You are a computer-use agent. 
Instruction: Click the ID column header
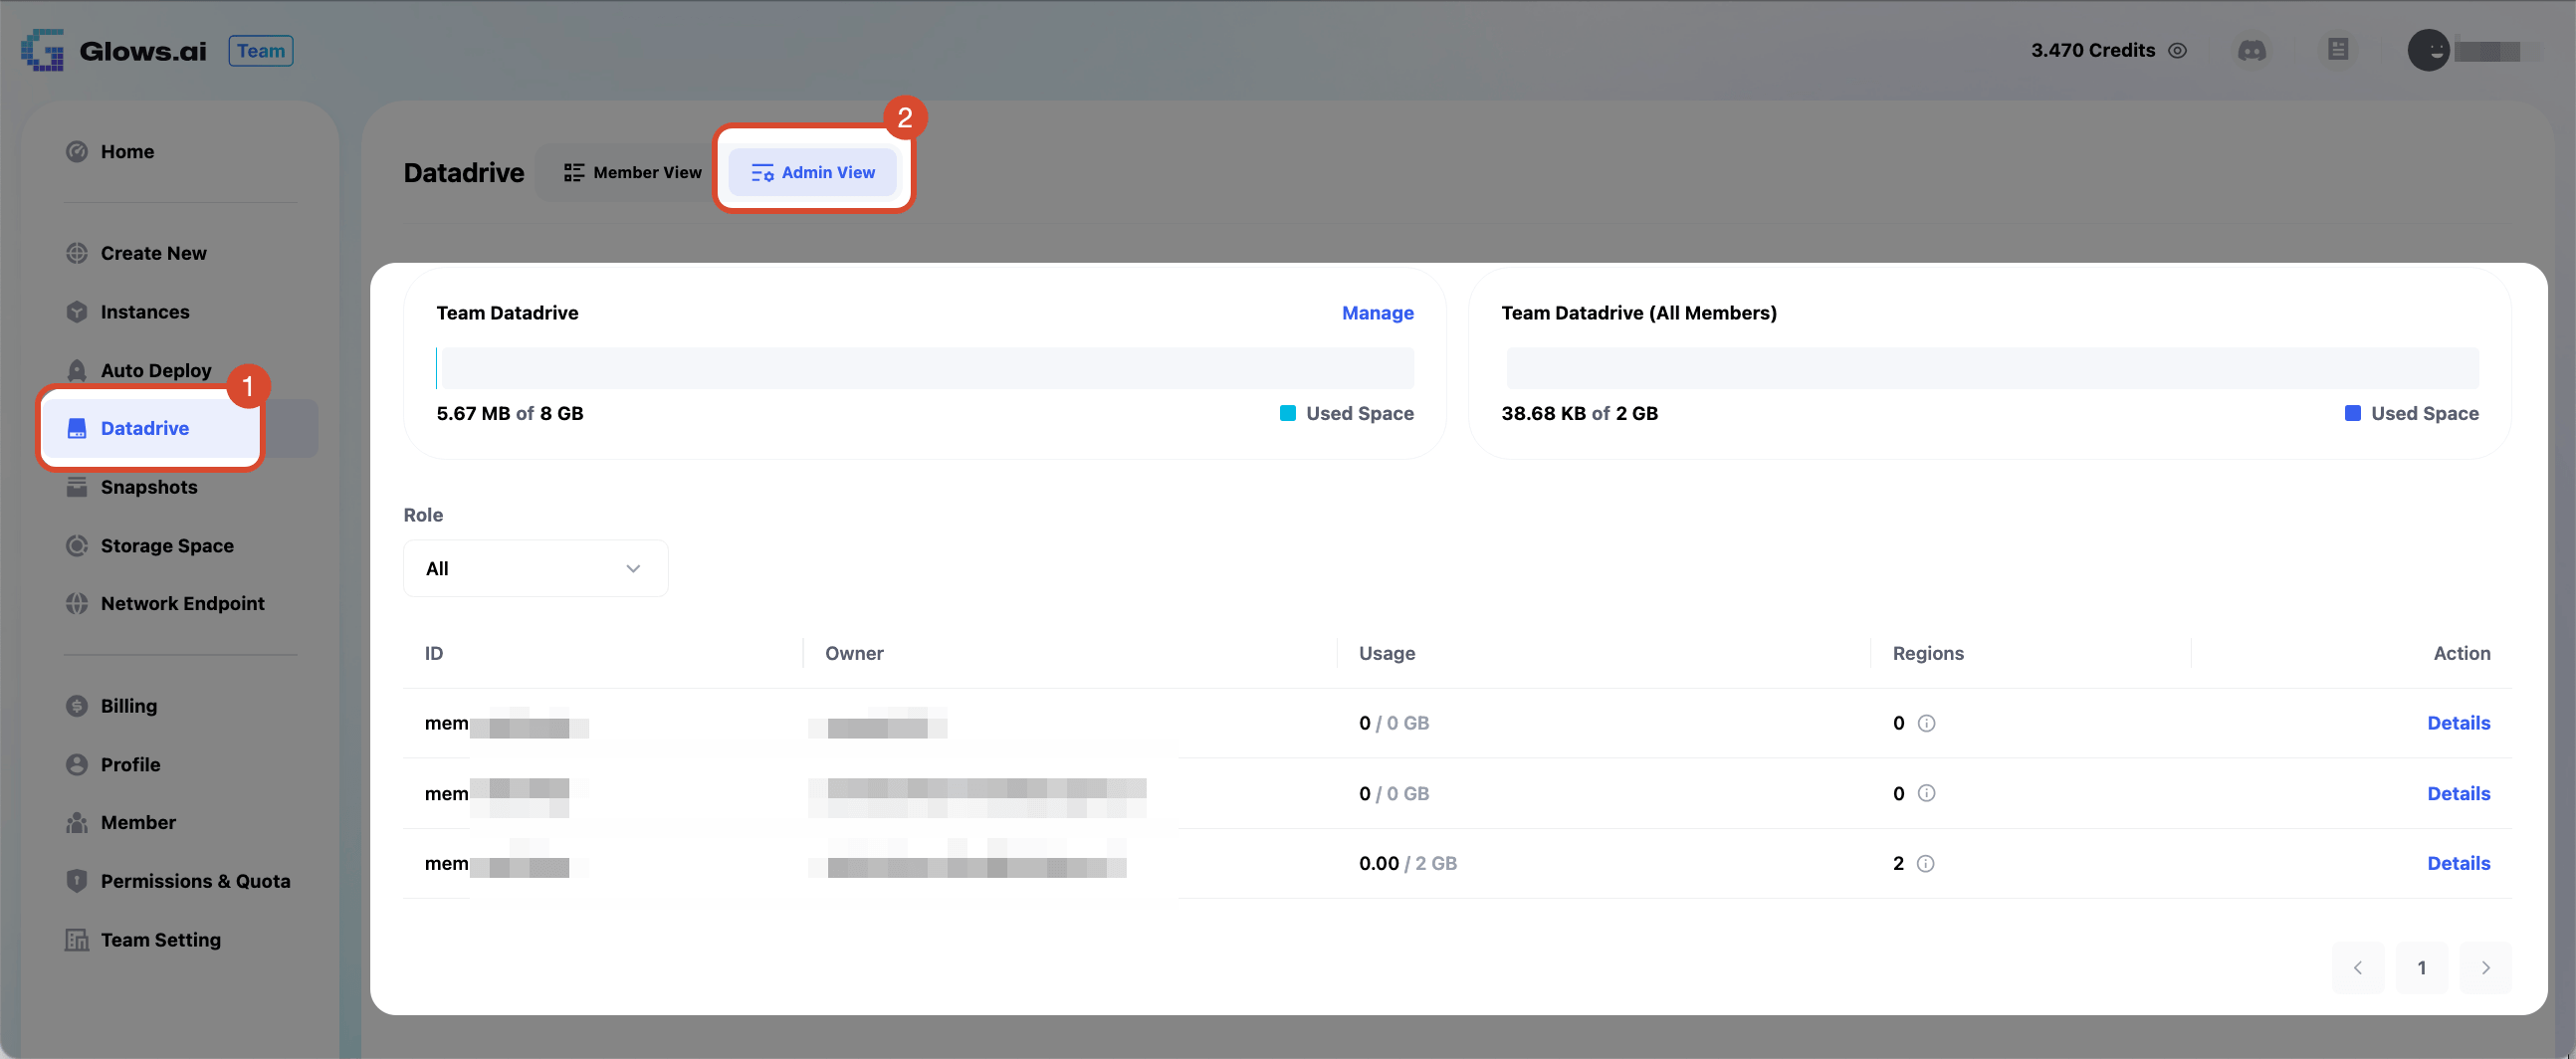434,653
